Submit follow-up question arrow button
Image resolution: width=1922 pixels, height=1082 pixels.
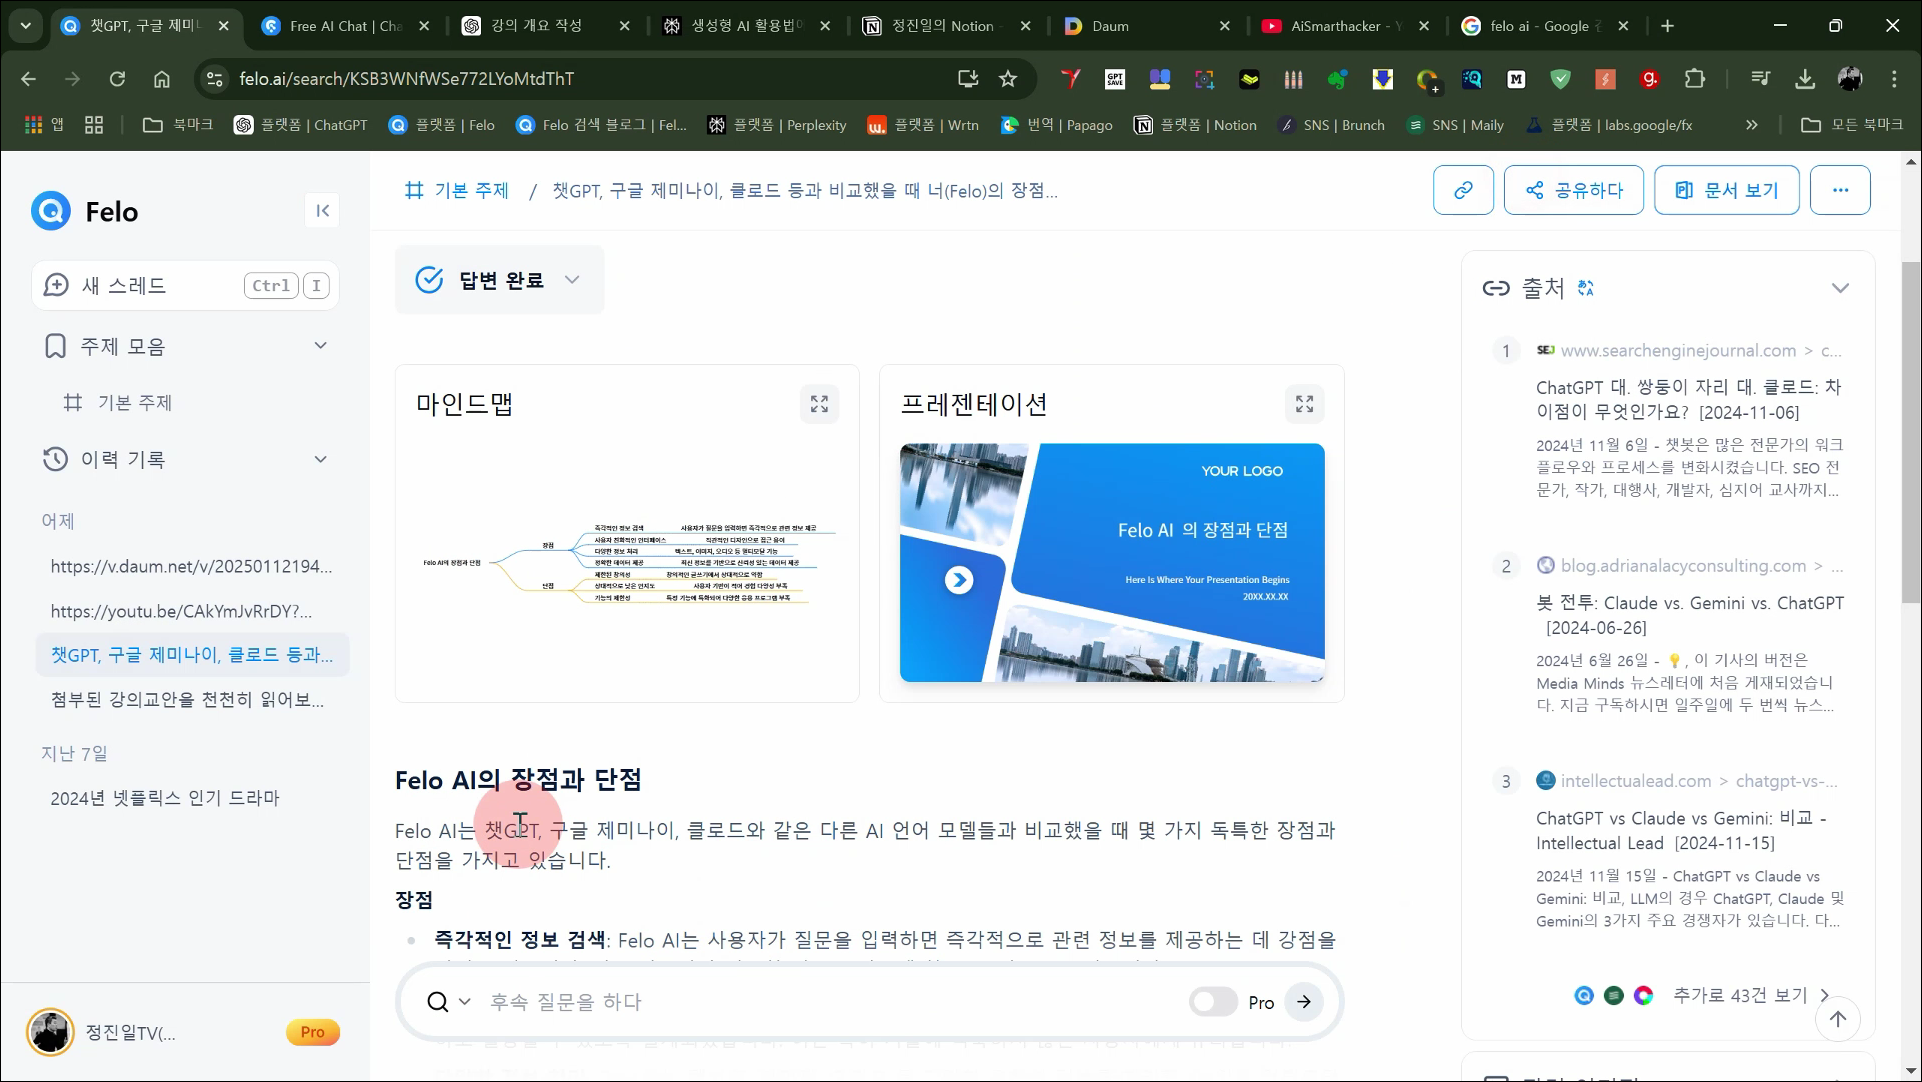tap(1304, 1002)
